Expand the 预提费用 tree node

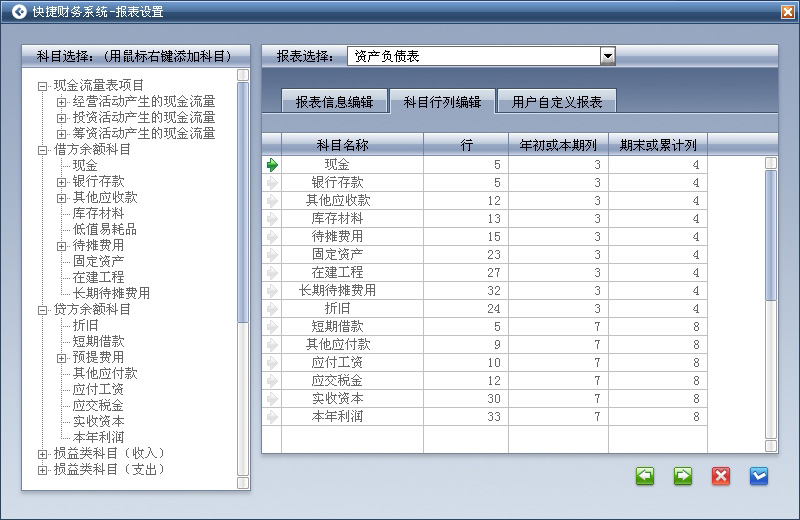point(62,358)
